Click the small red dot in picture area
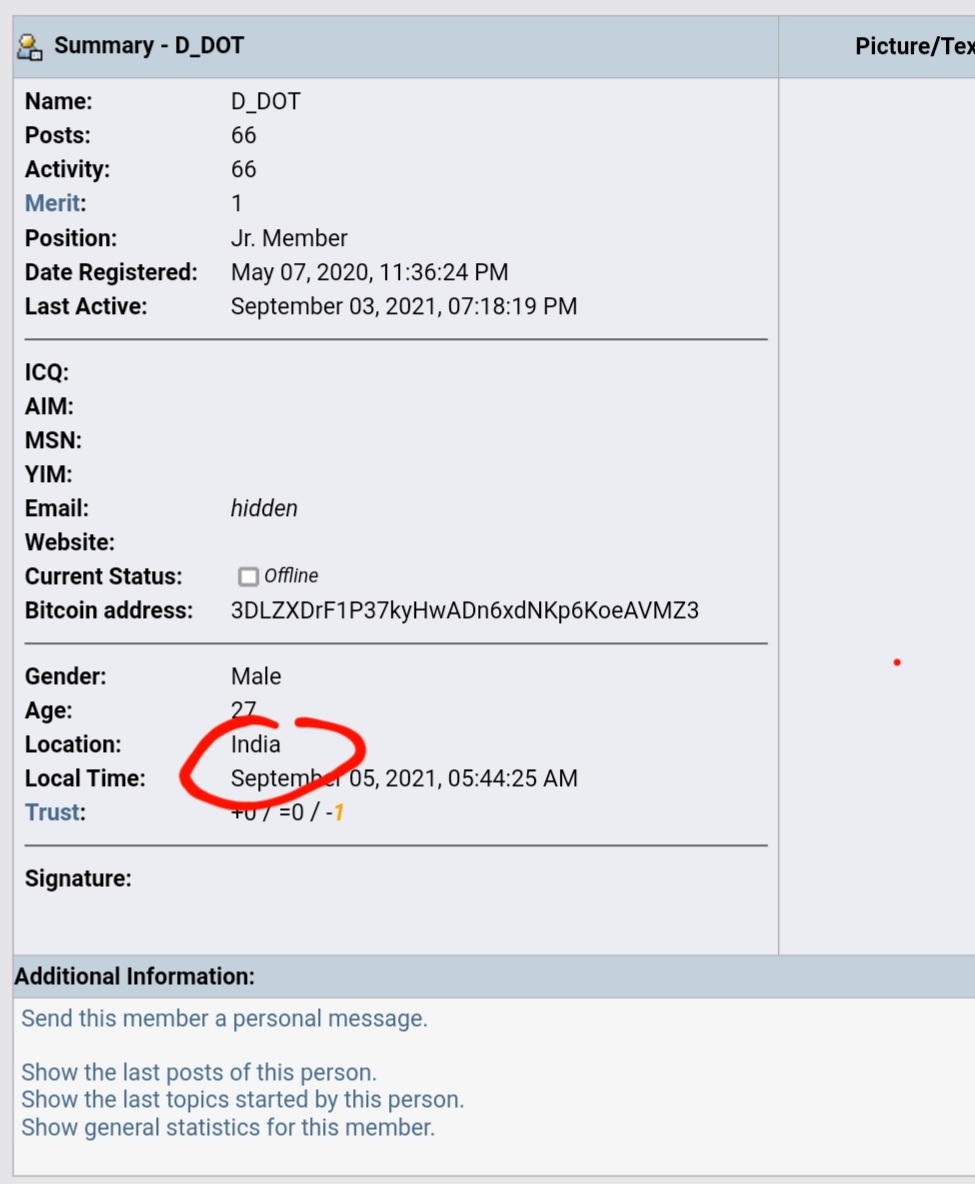The width and height of the screenshot is (975, 1184). 896,662
